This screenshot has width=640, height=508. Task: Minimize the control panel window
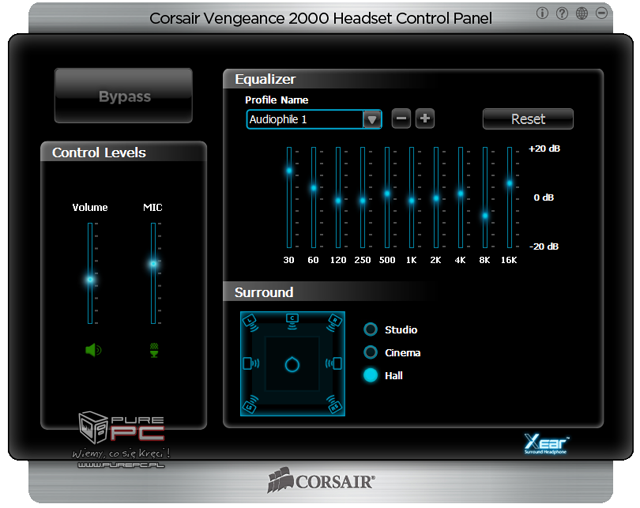point(601,13)
